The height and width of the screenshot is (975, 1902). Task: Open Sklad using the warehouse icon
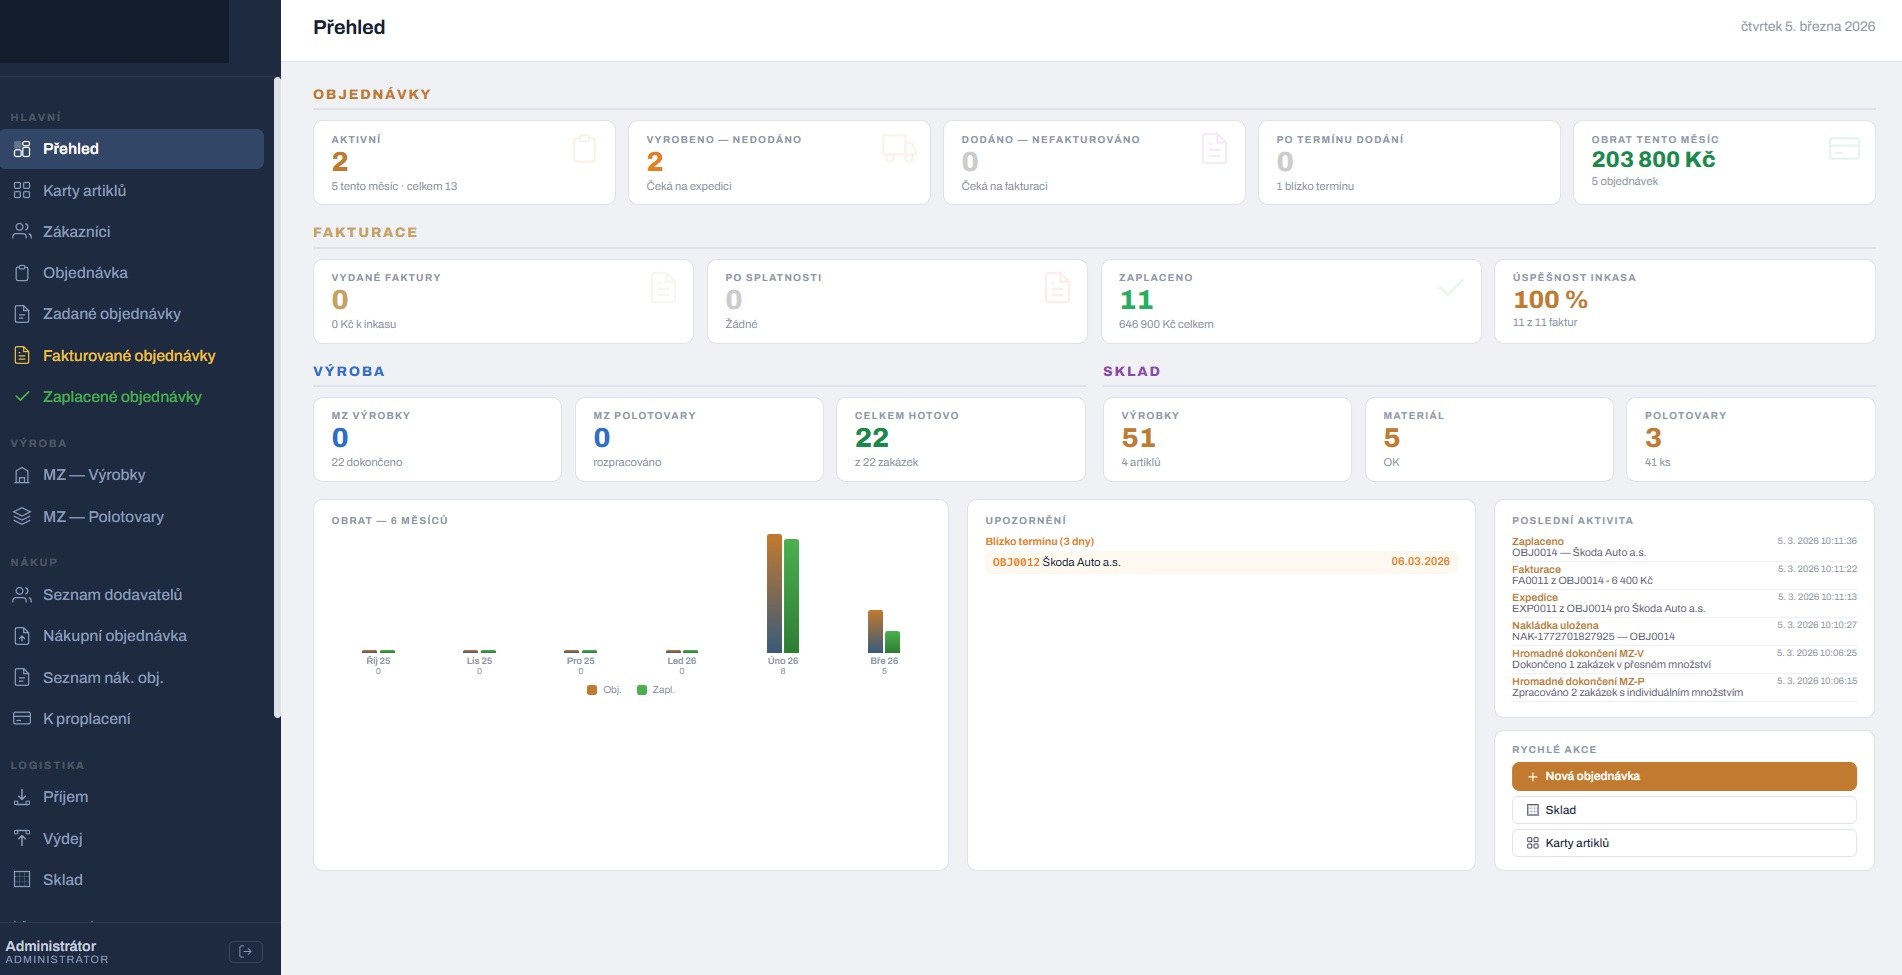coord(21,879)
